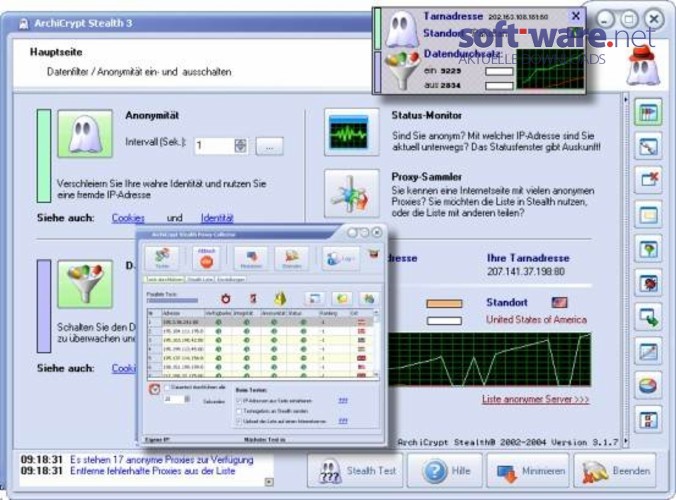The height and width of the screenshot is (500, 676).
Task: Click the sidebar ladybug icon
Action: [648, 282]
